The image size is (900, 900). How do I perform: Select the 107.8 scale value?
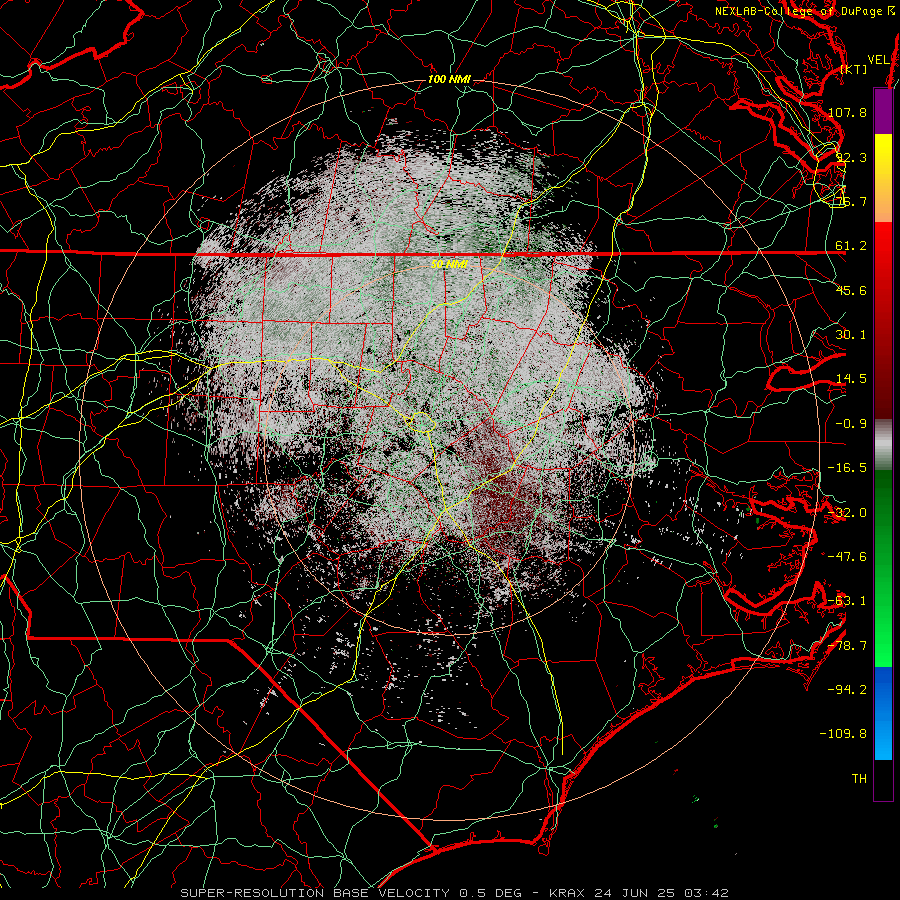point(847,112)
